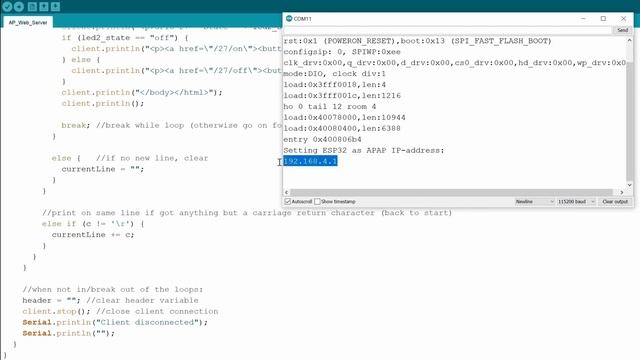Click the currentLine = "" code line
Image resolution: width=640 pixels, height=360 pixels.
pos(102,169)
